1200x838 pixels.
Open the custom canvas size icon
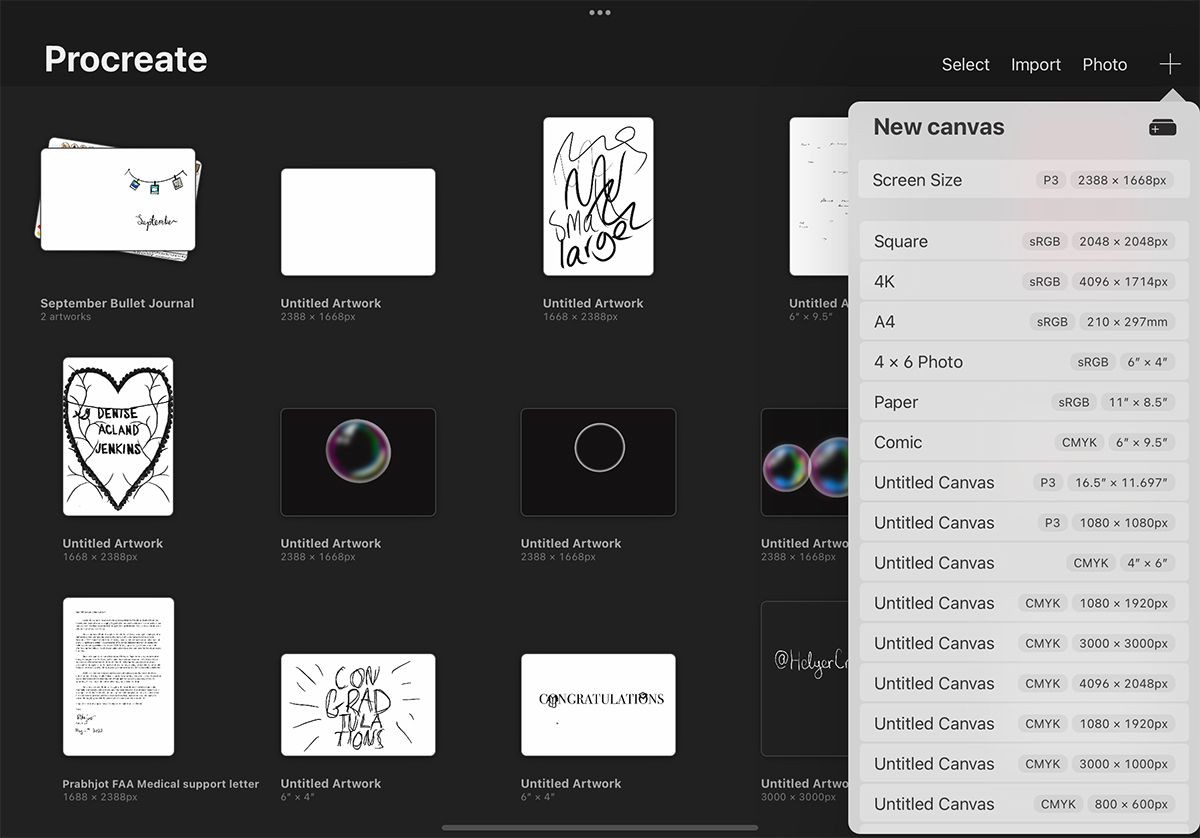[1162, 127]
